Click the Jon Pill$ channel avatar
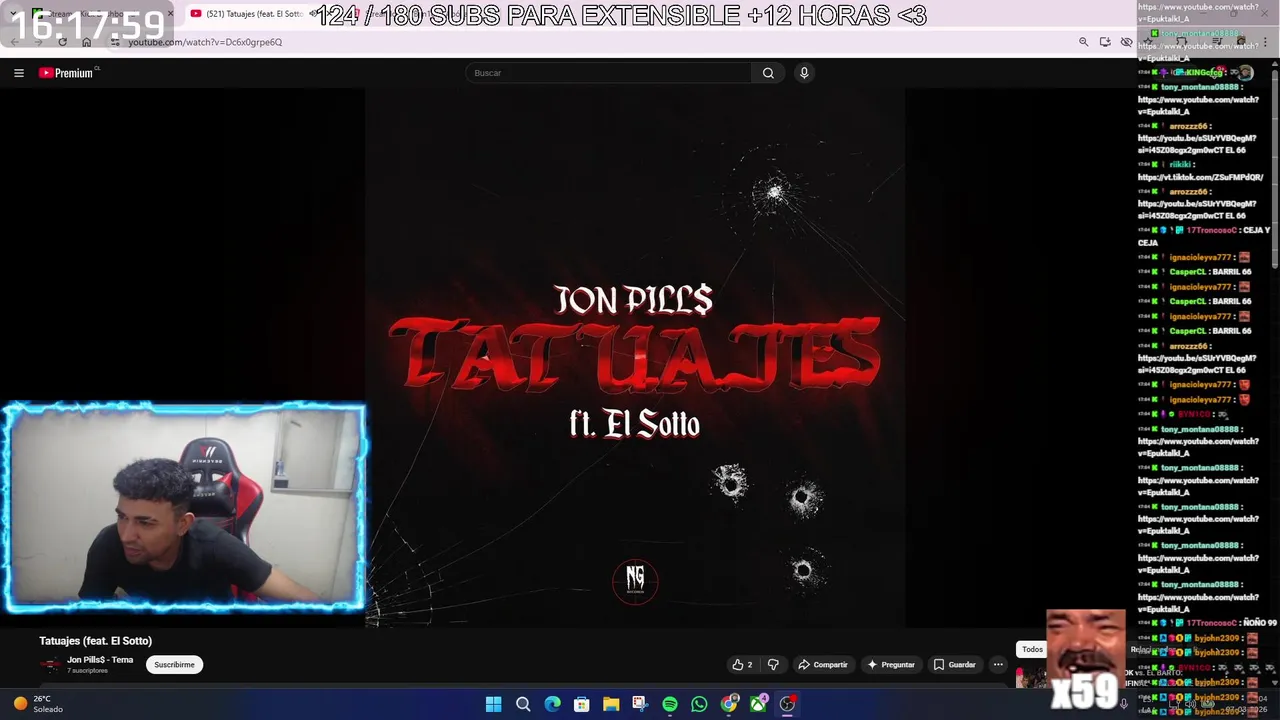 [50, 665]
